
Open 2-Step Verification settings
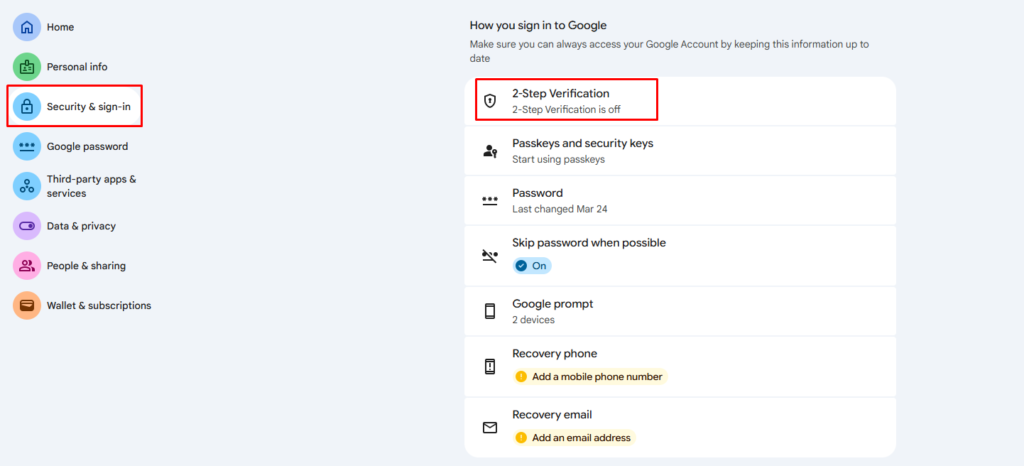click(680, 101)
